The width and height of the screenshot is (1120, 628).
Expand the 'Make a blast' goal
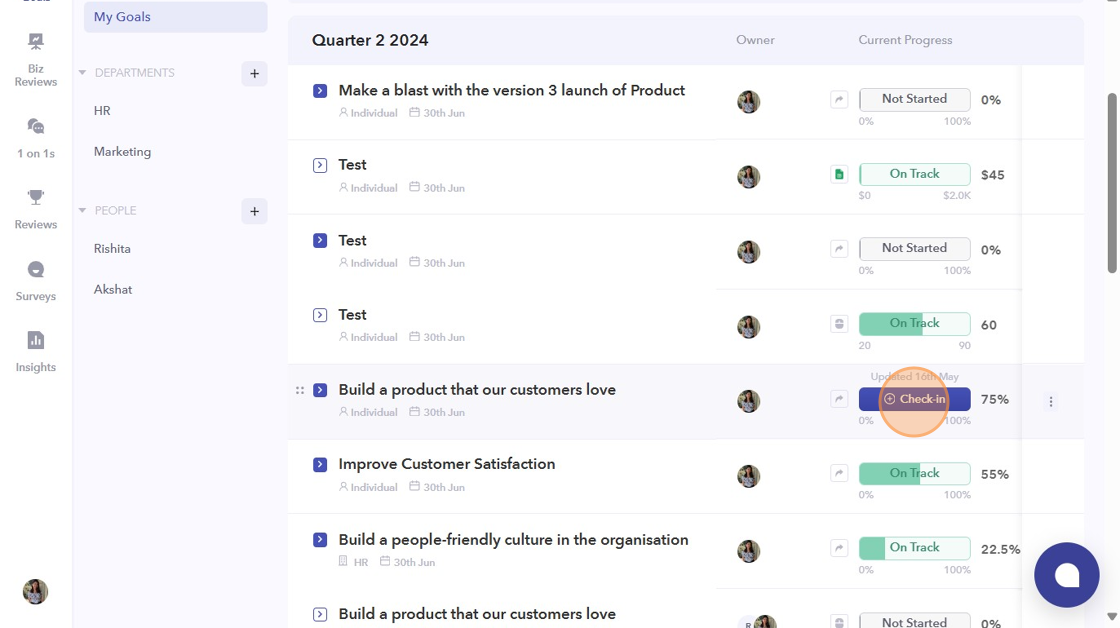320,91
